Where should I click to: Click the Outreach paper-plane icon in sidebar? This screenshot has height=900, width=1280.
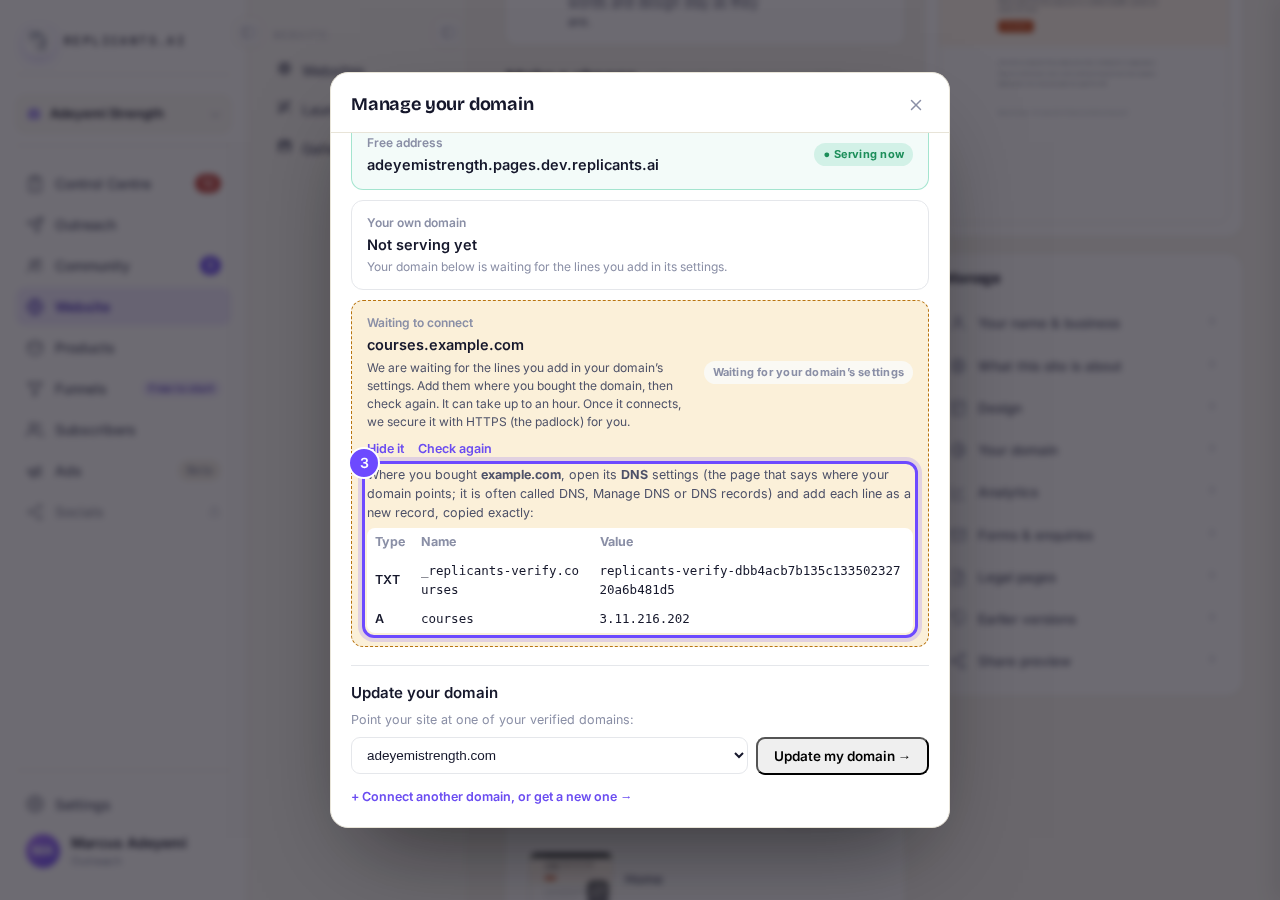(35, 225)
